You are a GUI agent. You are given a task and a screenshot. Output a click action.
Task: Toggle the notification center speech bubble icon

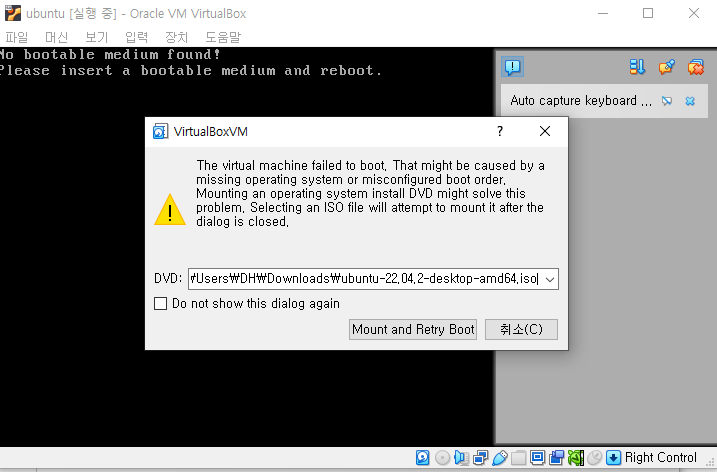pos(513,67)
